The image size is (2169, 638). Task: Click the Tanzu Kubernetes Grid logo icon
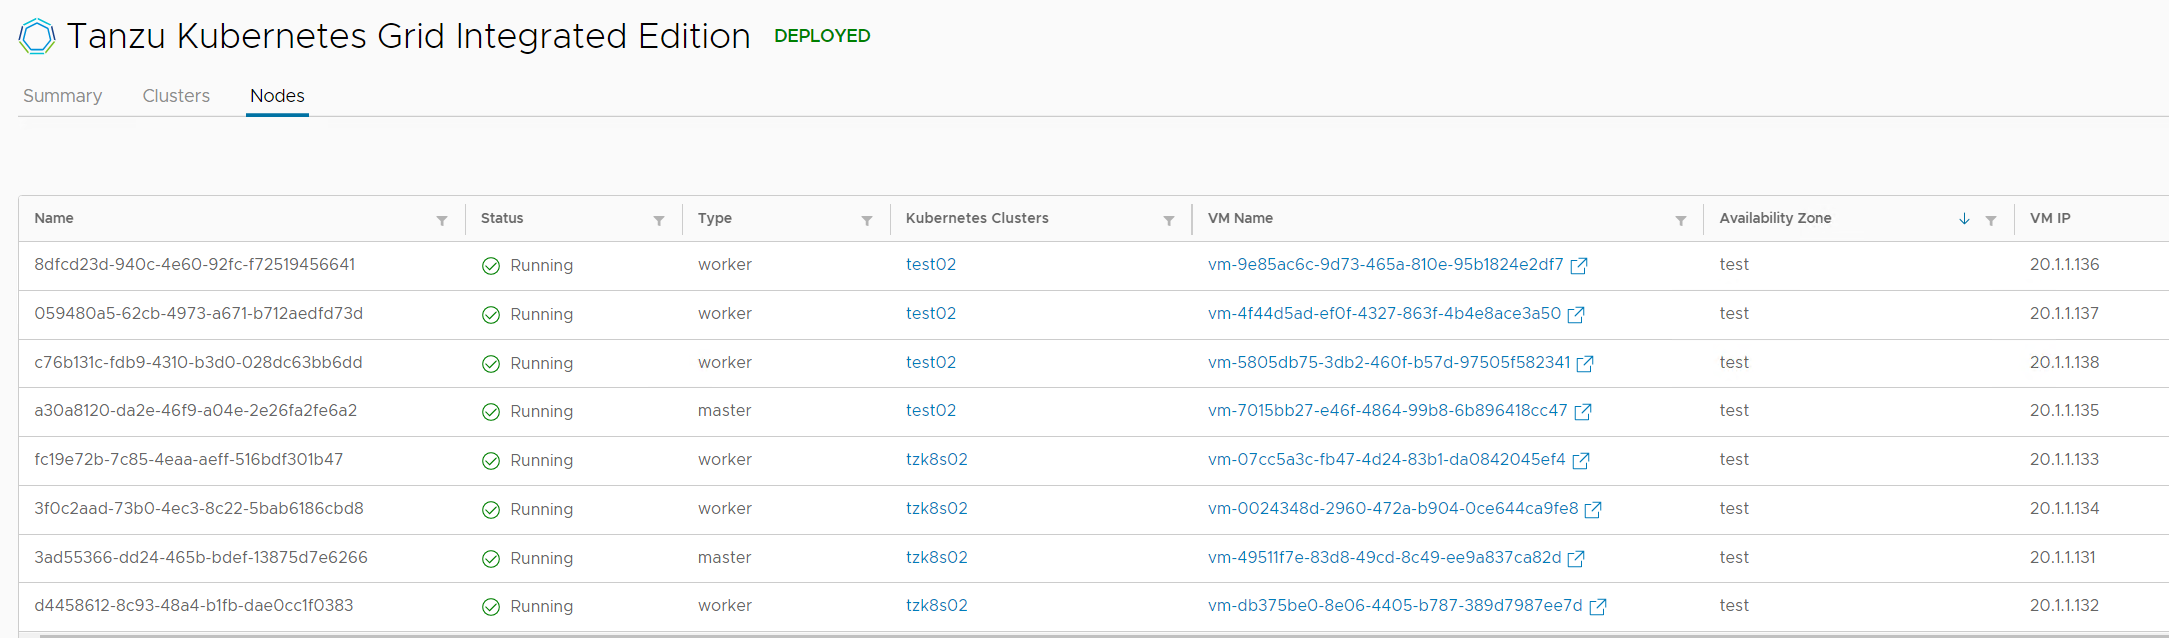pos(37,36)
